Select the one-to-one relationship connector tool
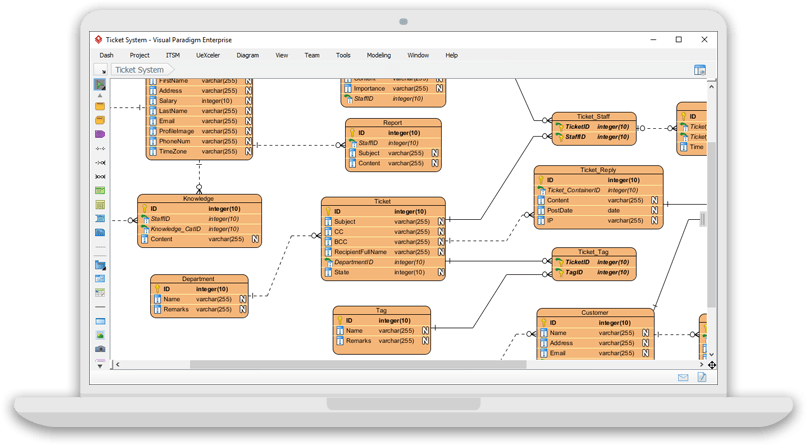This screenshot has width=807, height=445. pyautogui.click(x=100, y=149)
